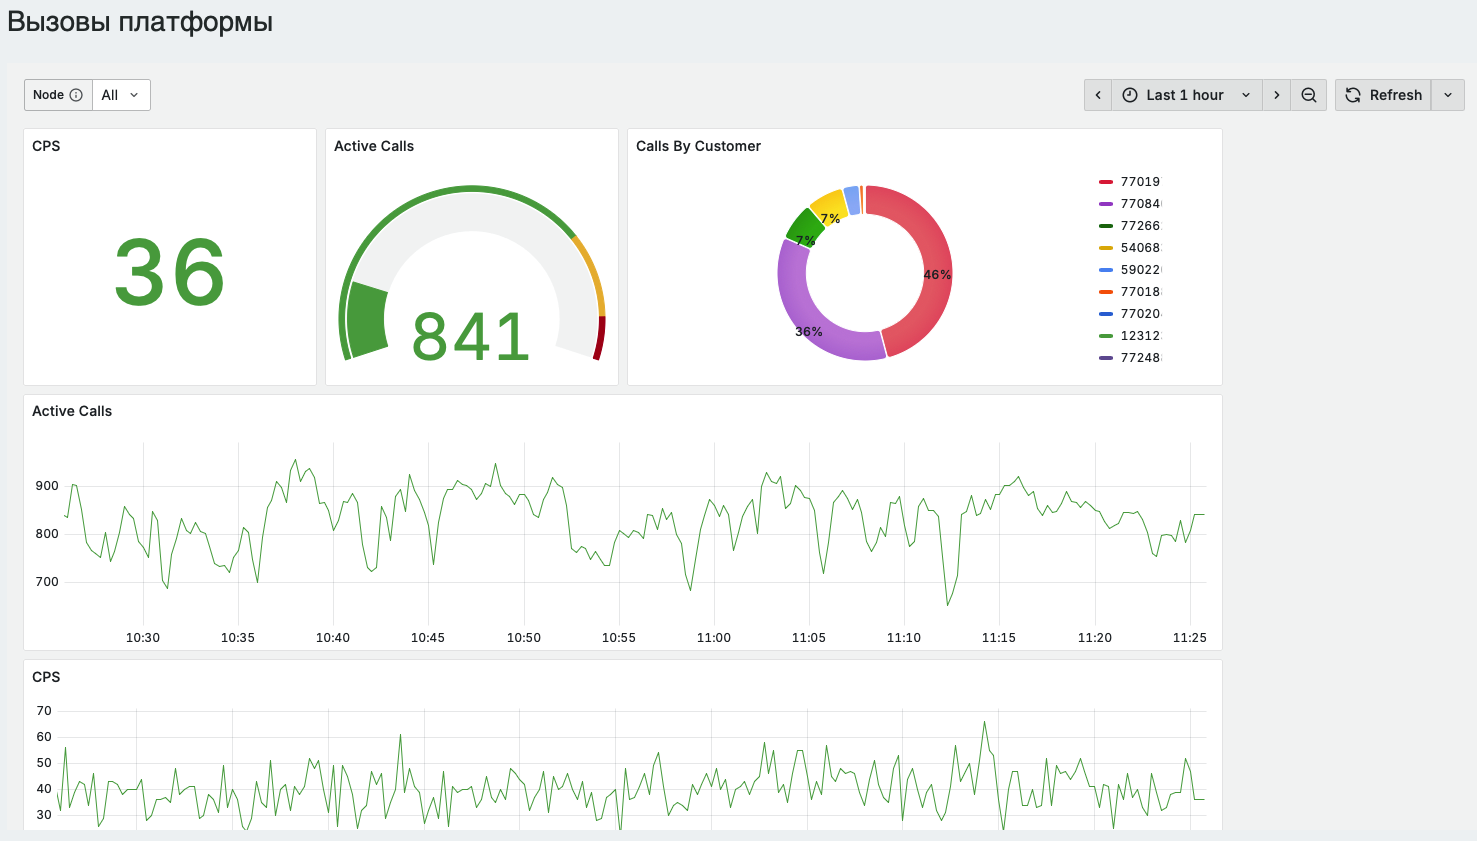Click the Active Calls graph panel title
The width and height of the screenshot is (1477, 841).
pyautogui.click(x=72, y=411)
